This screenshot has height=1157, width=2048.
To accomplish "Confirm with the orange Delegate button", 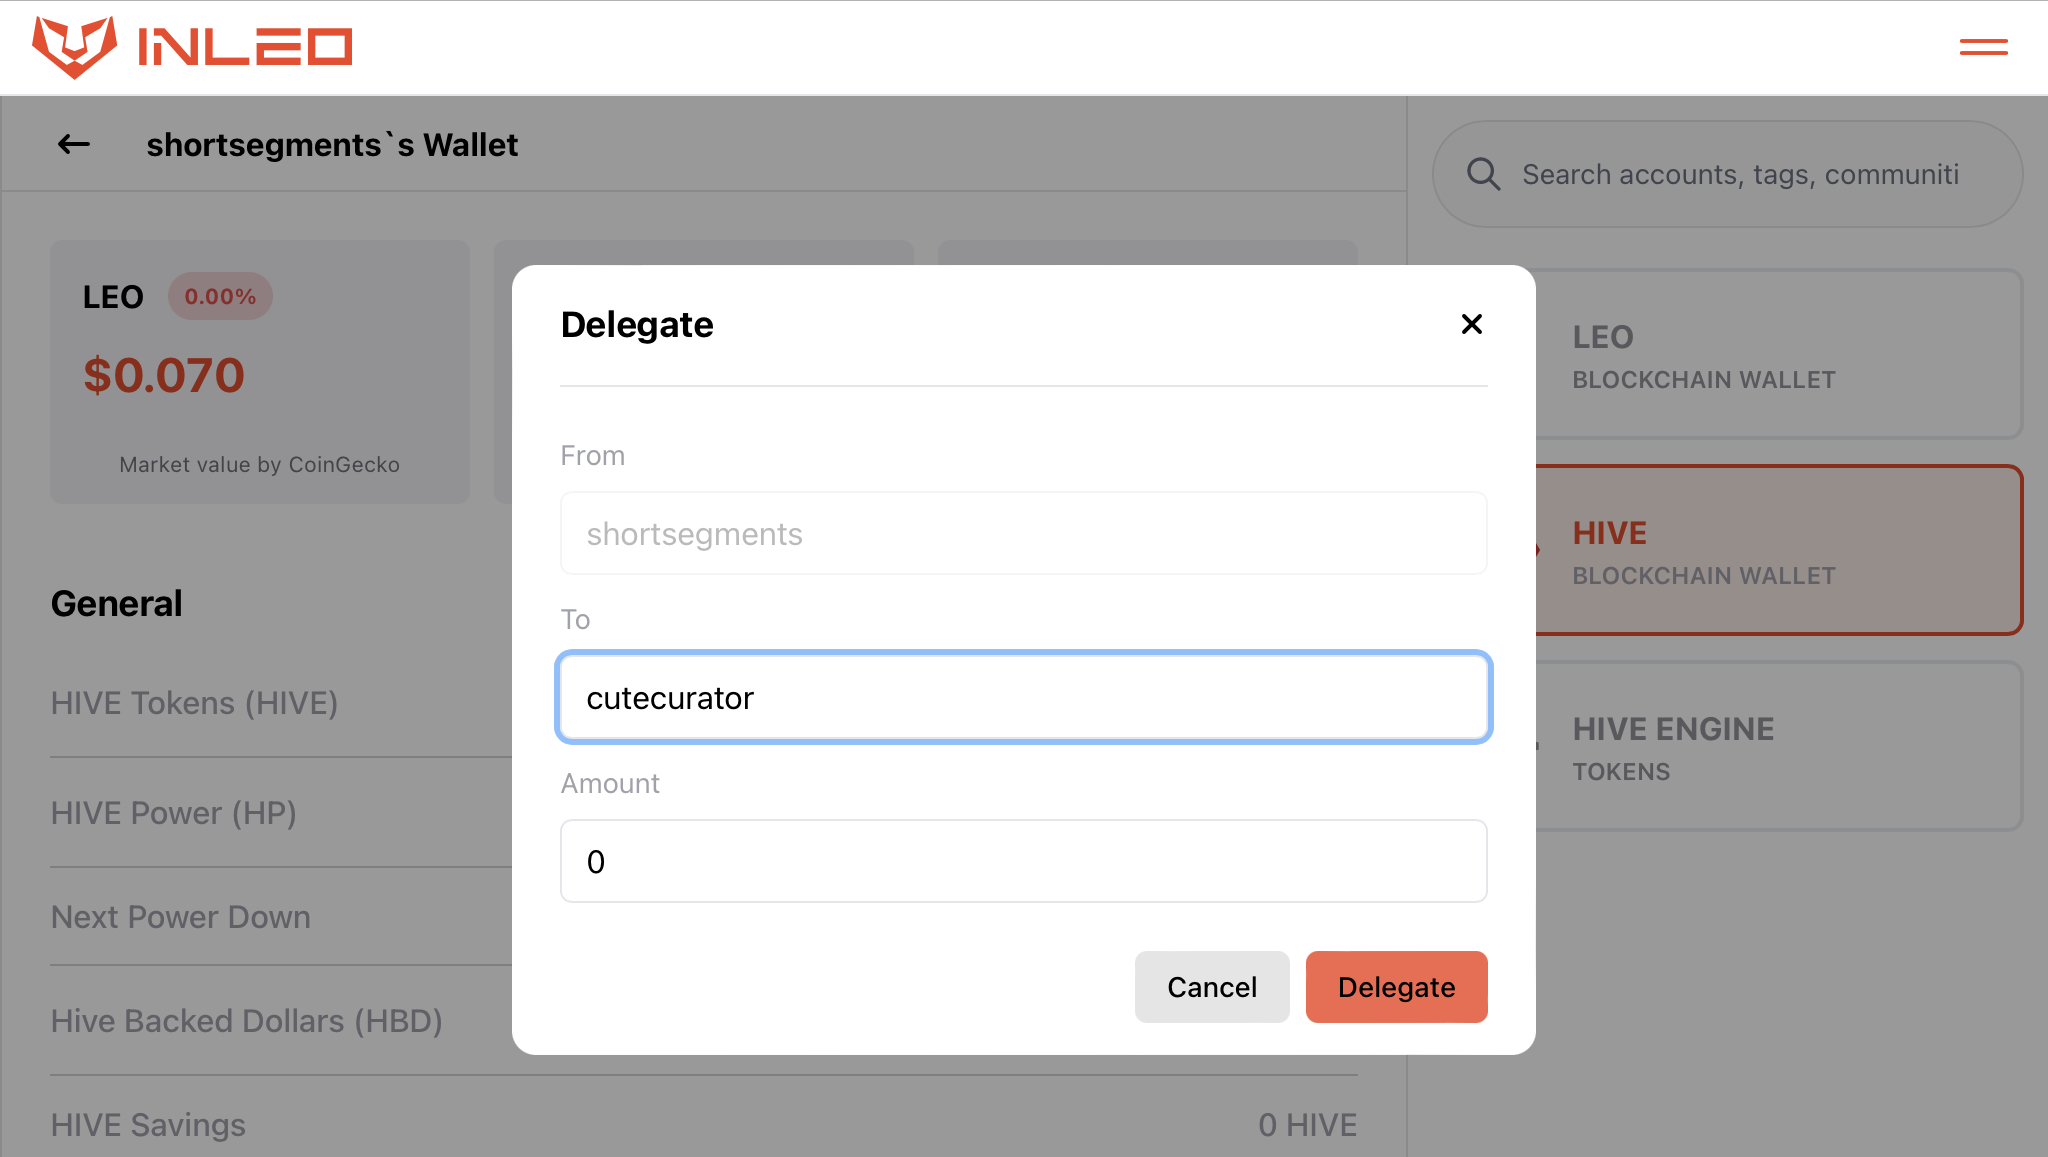I will [x=1396, y=987].
